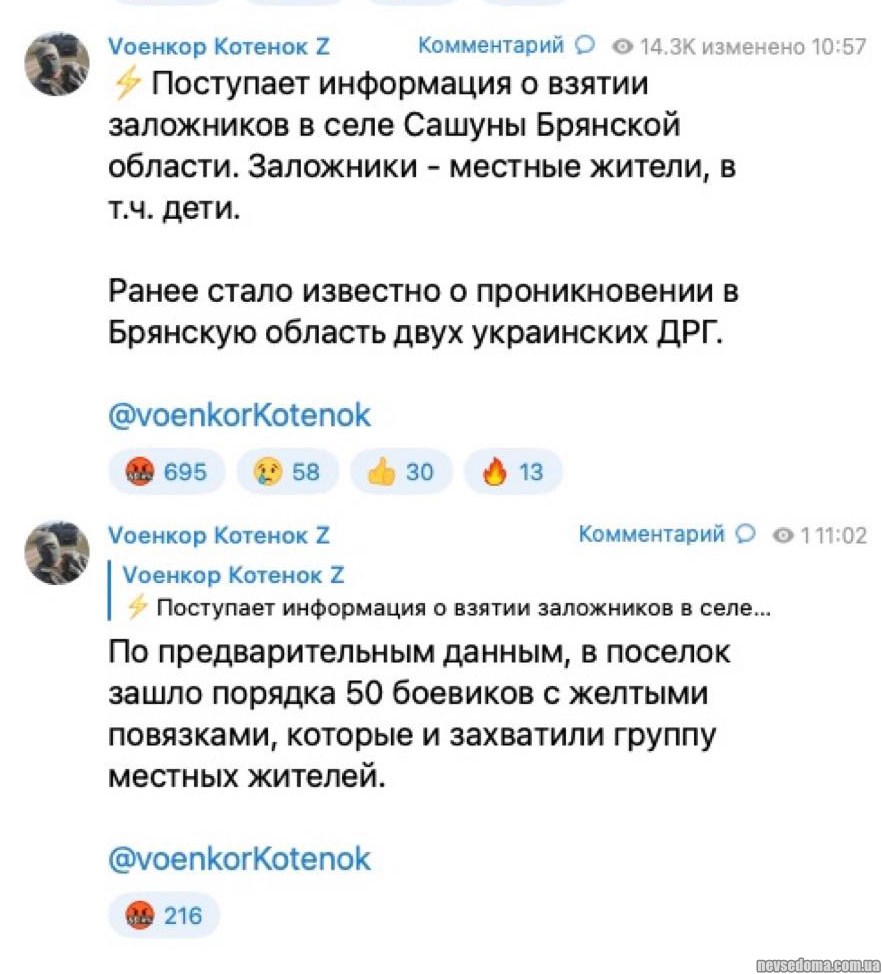
Task: Toggle the fire reaction showing 13
Action: coord(513,472)
